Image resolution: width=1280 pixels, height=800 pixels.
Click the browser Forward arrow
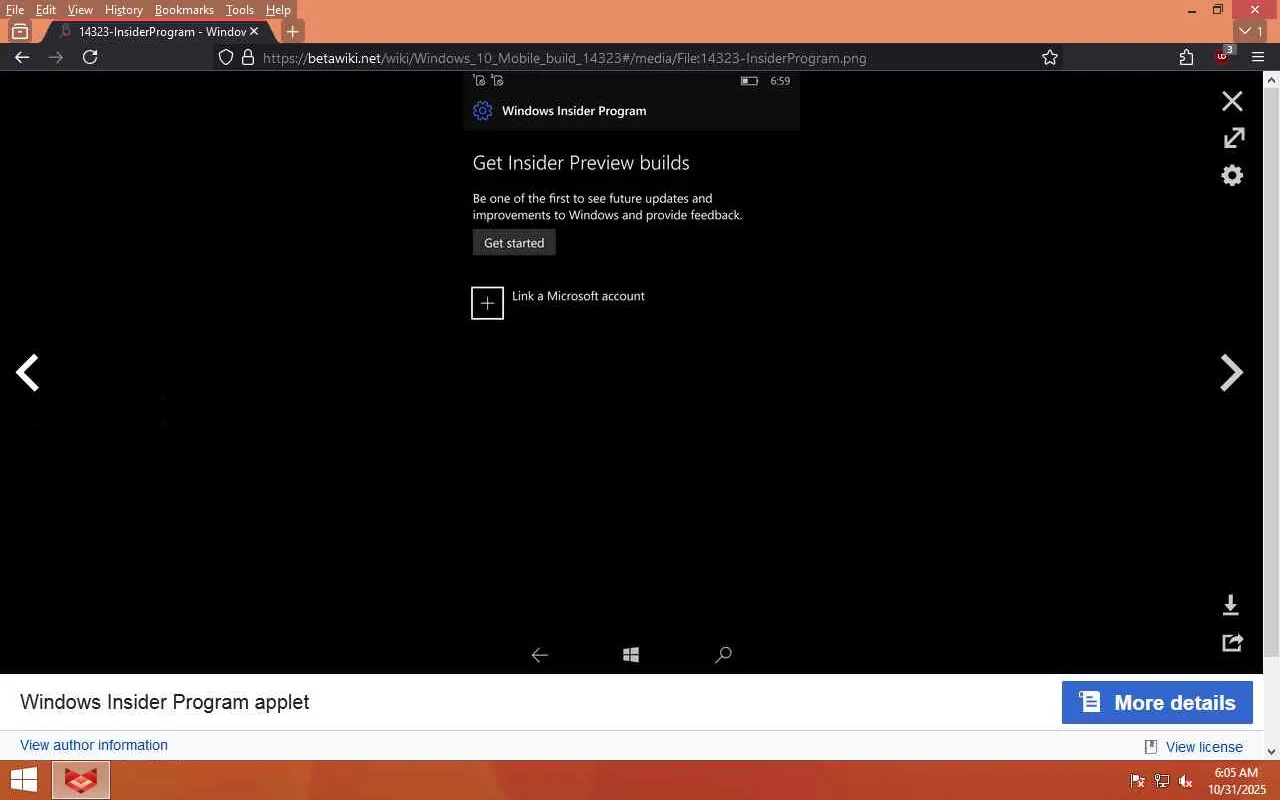click(x=56, y=57)
